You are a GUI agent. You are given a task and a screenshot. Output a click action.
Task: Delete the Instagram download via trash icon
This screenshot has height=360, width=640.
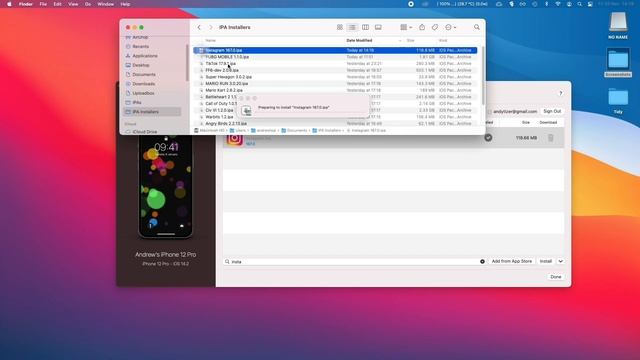click(551, 138)
